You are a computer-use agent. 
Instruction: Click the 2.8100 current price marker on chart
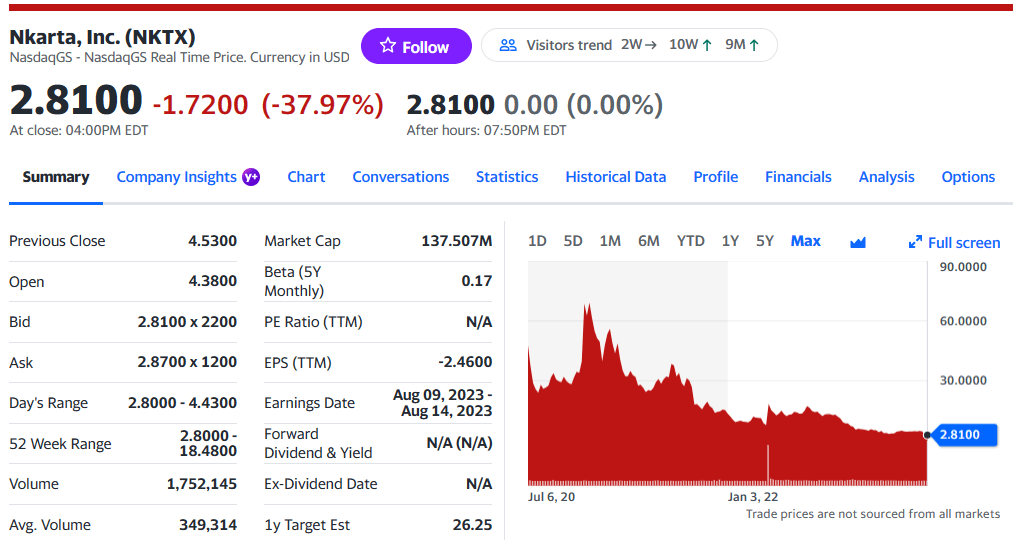tap(965, 435)
